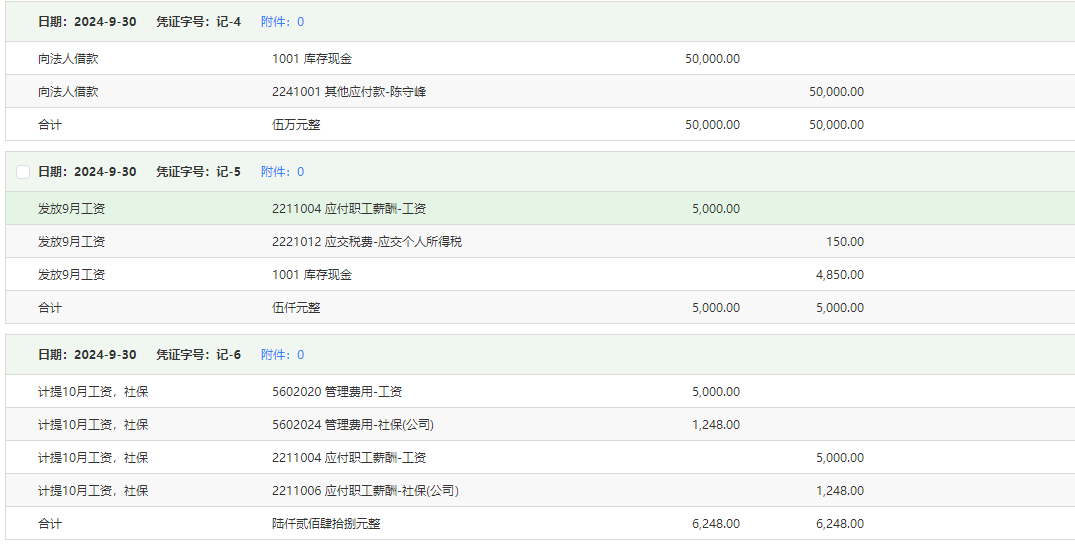
Task: Click the 库存现金 row in voucher 记-5
Action: [540, 274]
